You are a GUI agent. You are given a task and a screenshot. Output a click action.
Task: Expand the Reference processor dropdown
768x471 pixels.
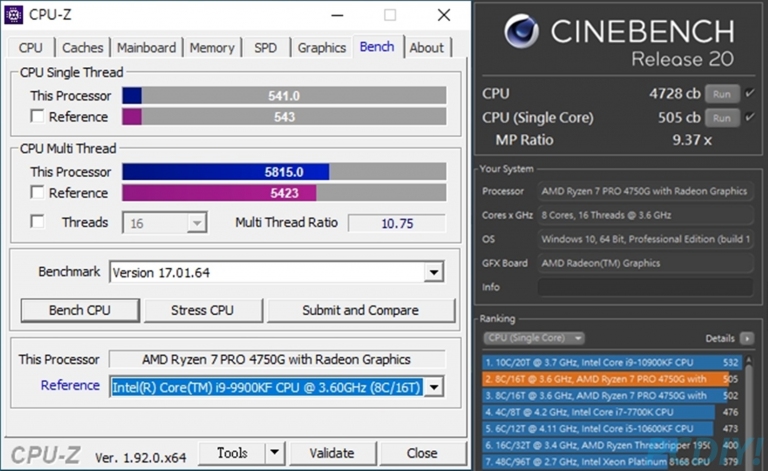point(434,387)
